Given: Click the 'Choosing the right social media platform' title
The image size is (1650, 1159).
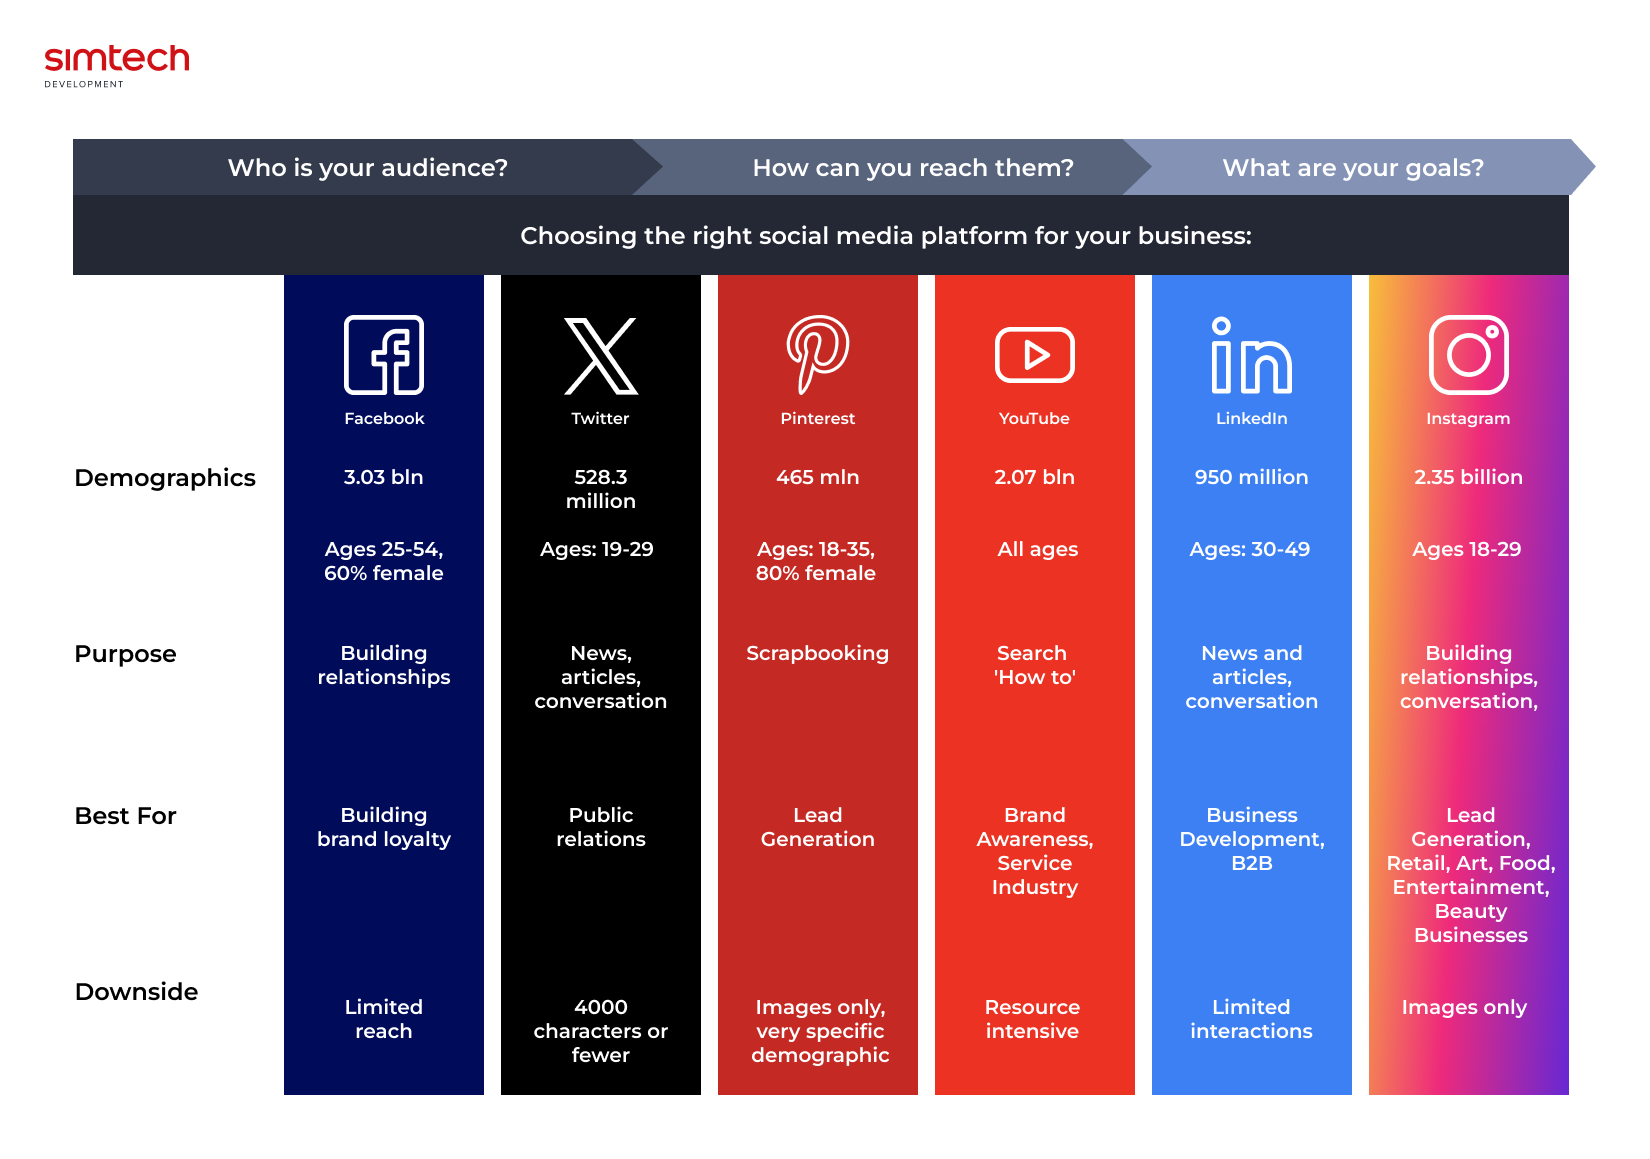Looking at the screenshot, I should click(886, 236).
